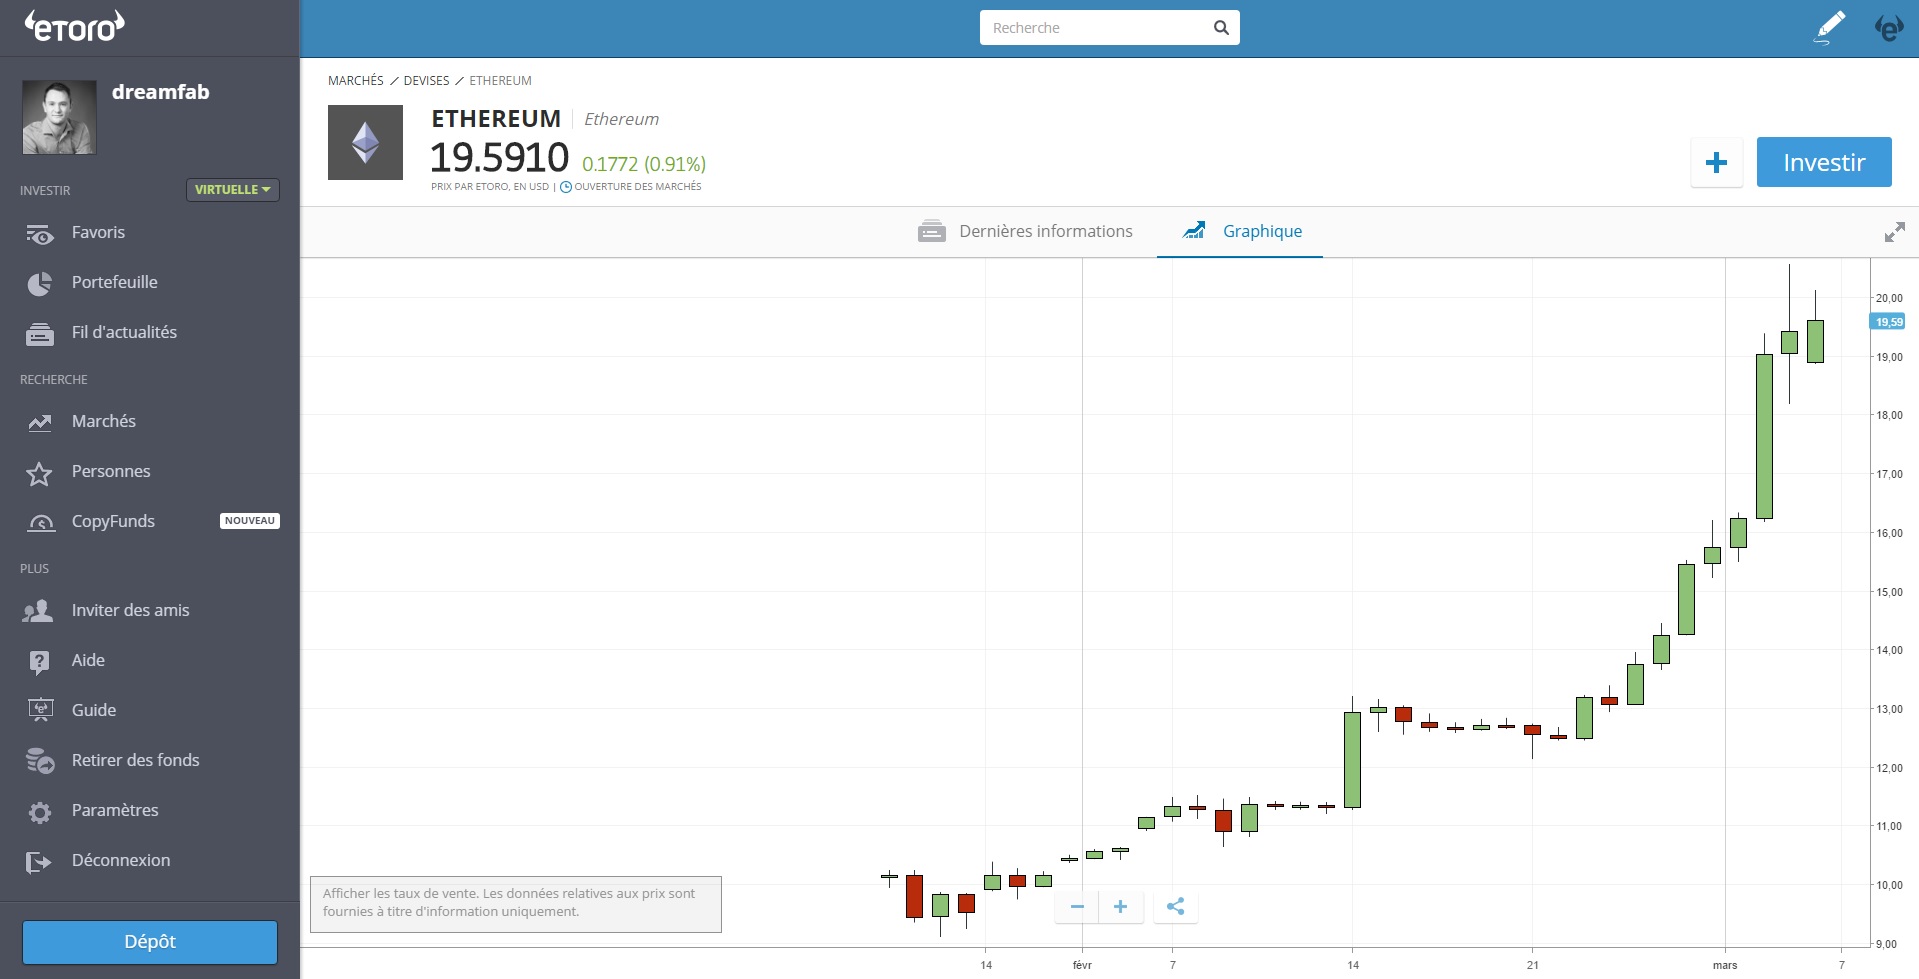This screenshot has height=979, width=1919.
Task: Click the Aide question mark icon
Action: coord(40,662)
